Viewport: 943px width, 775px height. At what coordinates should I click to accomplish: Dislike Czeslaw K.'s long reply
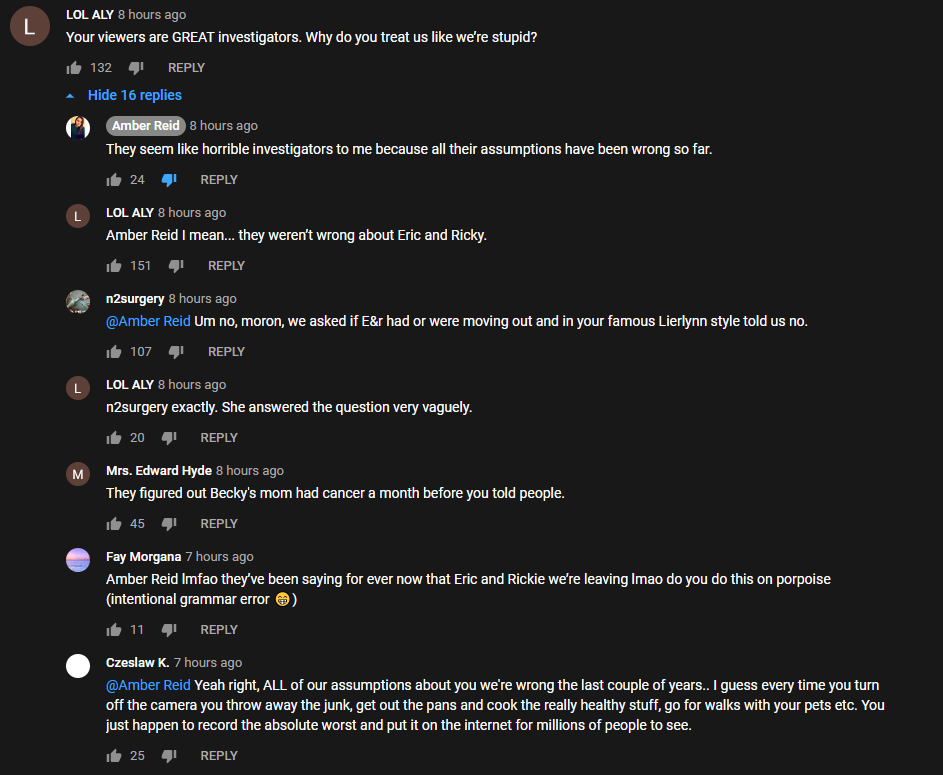coord(169,756)
